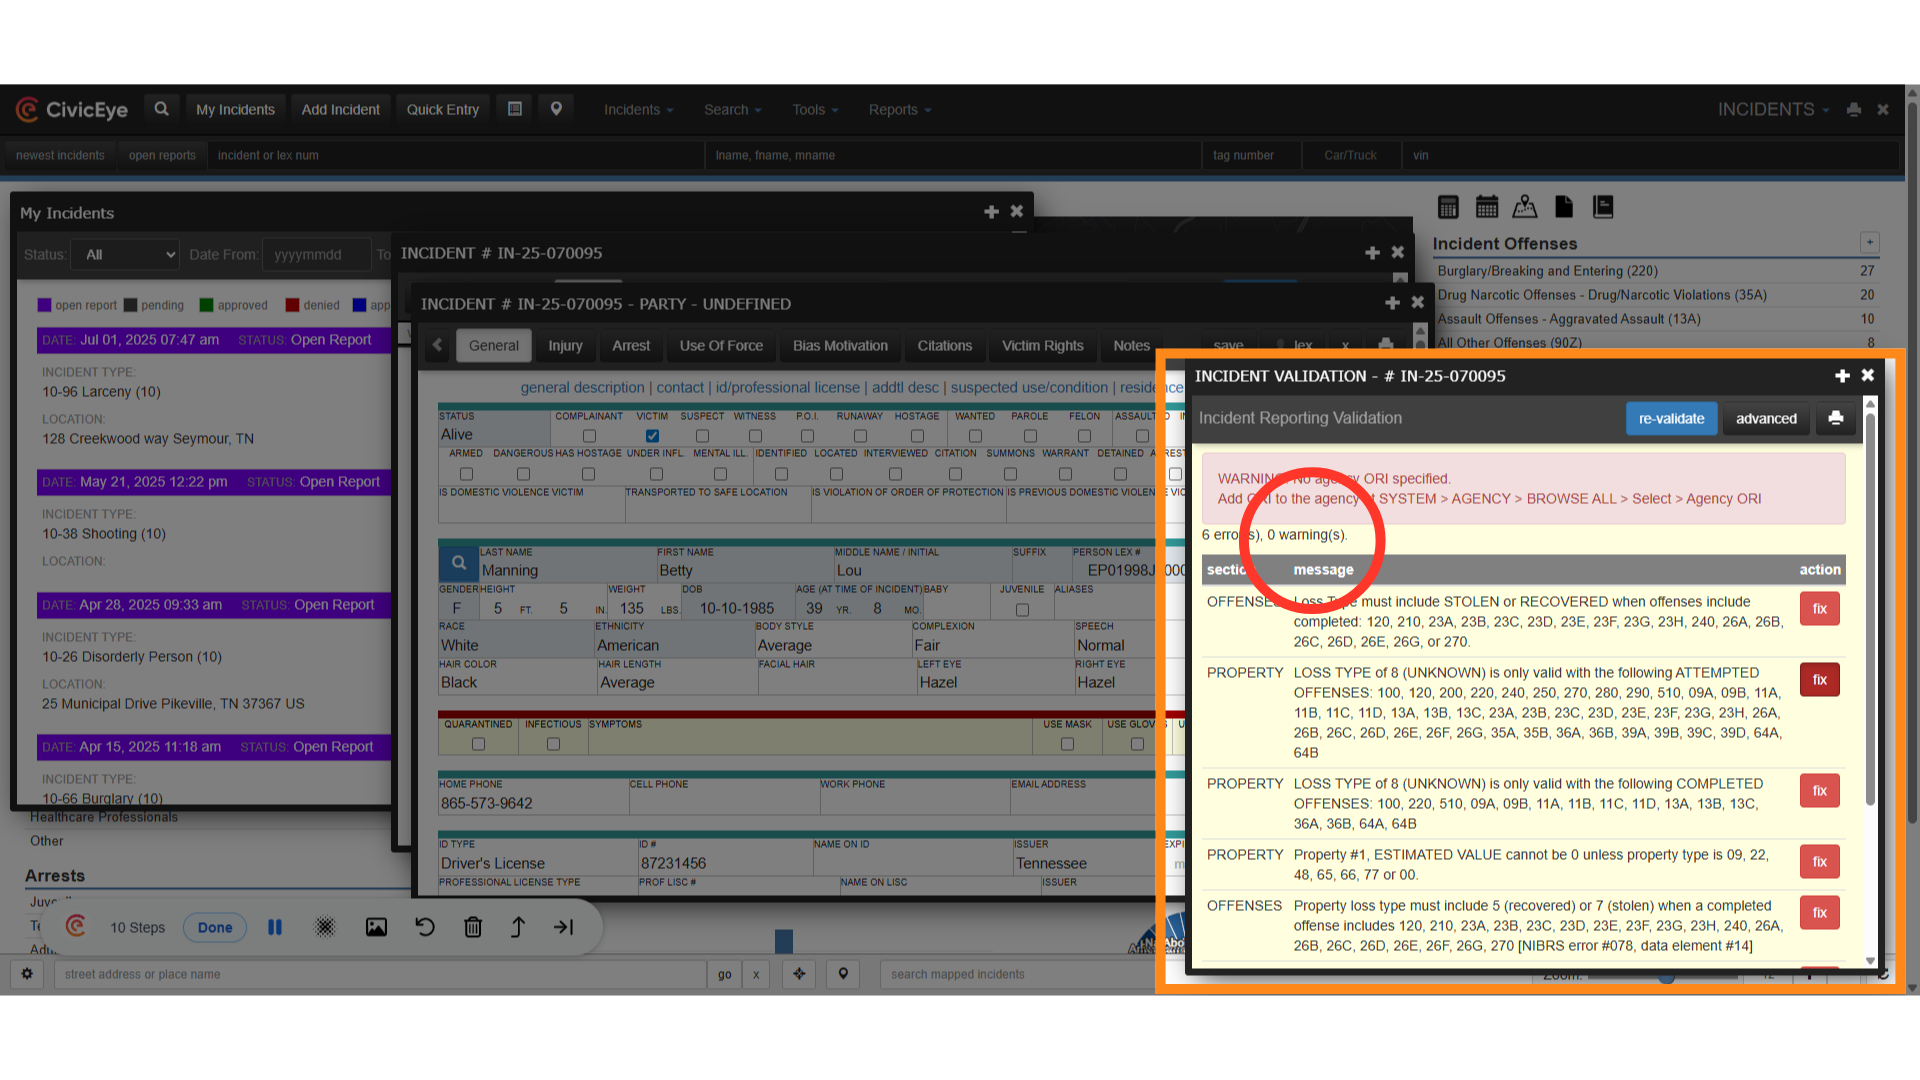The width and height of the screenshot is (1920, 1080).
Task: Click the printer icon in the top-right navbar
Action: pyautogui.click(x=1854, y=110)
